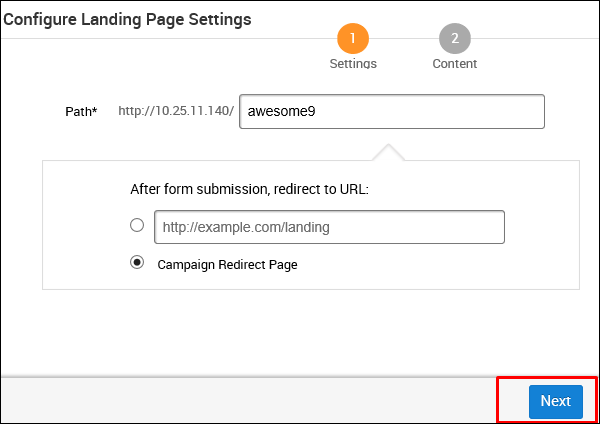This screenshot has height=424, width=600.
Task: Click the required asterisk beside Path
Action: pos(95,110)
